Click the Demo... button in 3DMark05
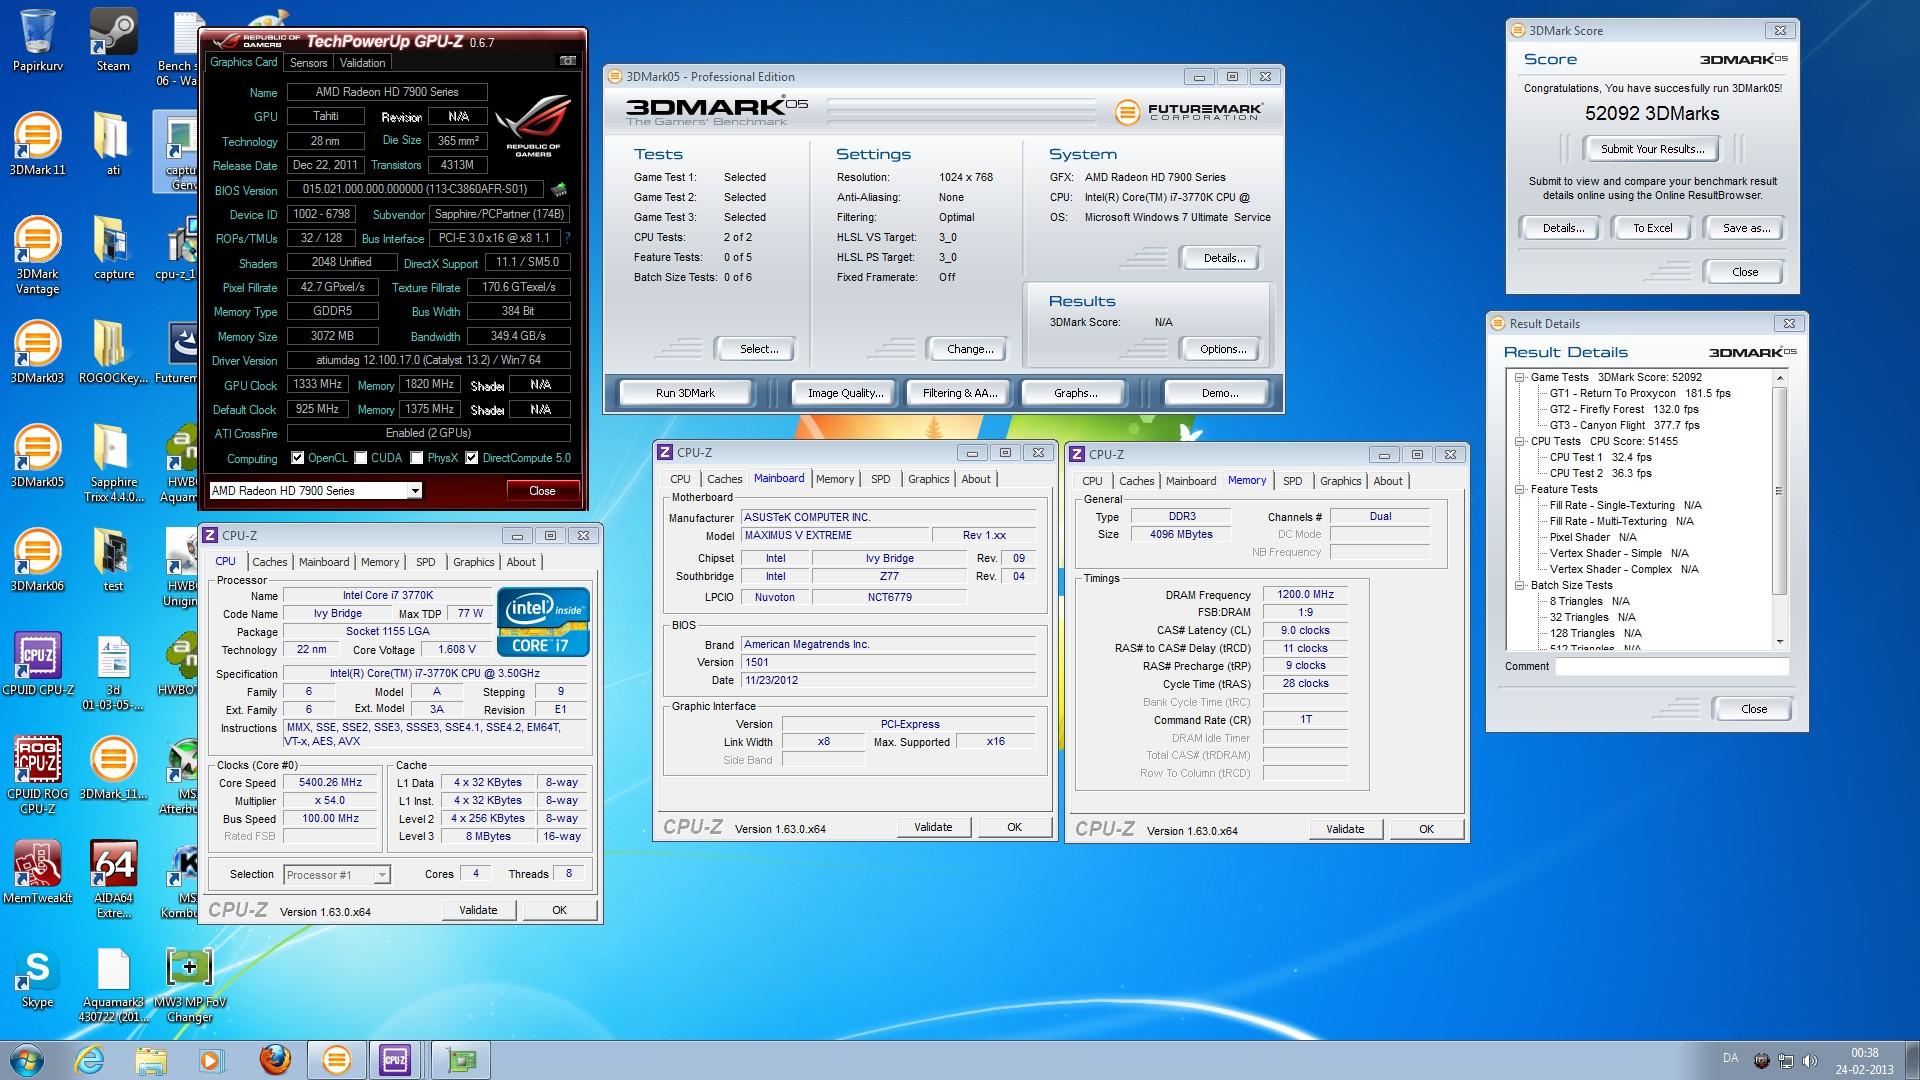Image resolution: width=1920 pixels, height=1080 pixels. [x=1219, y=393]
